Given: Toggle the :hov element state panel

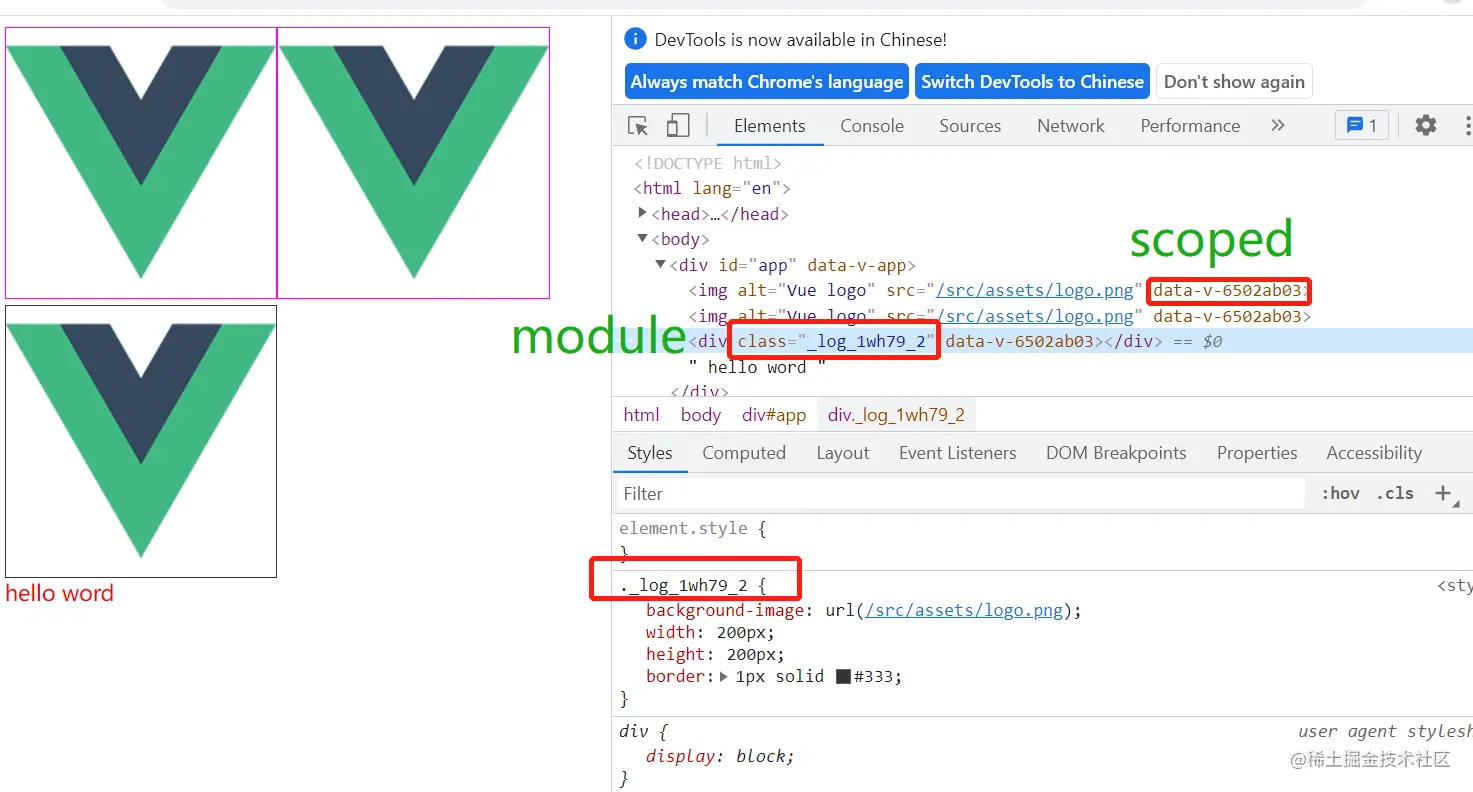Looking at the screenshot, I should pos(1340,493).
